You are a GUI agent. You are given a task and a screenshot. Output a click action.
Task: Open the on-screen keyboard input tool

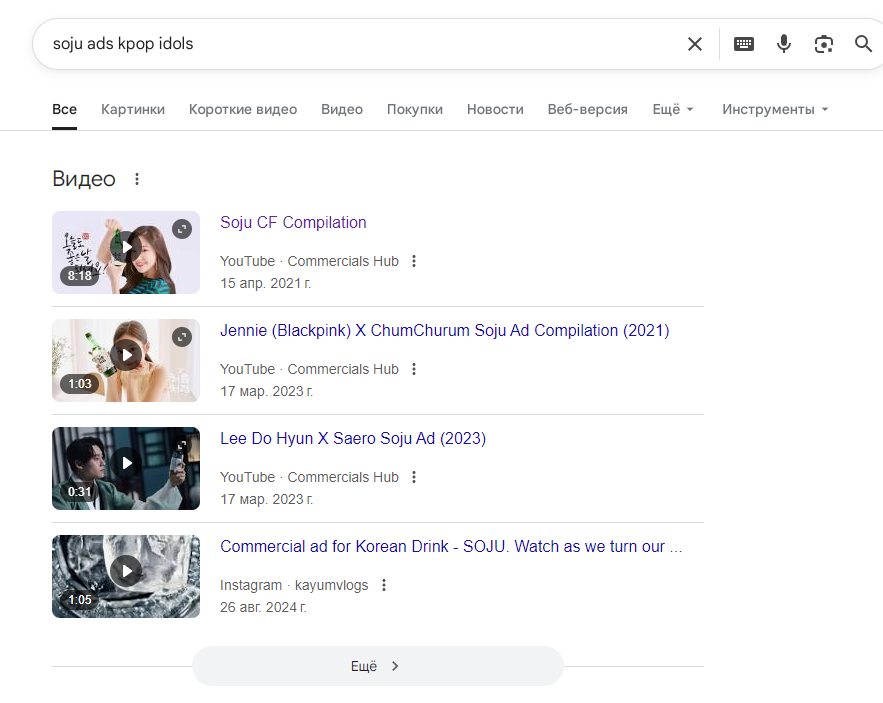tap(744, 44)
